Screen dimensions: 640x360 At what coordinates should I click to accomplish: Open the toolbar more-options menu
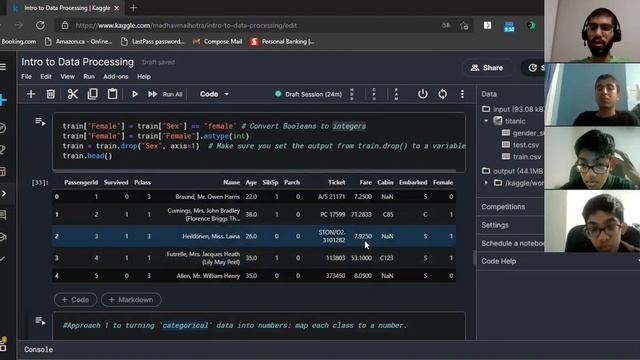coord(462,94)
